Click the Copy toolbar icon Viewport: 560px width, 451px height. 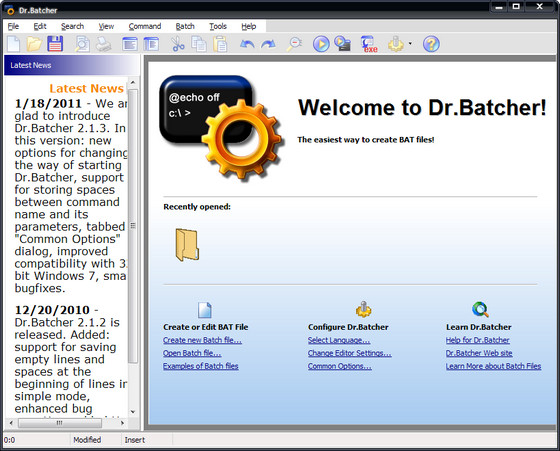pyautogui.click(x=199, y=44)
